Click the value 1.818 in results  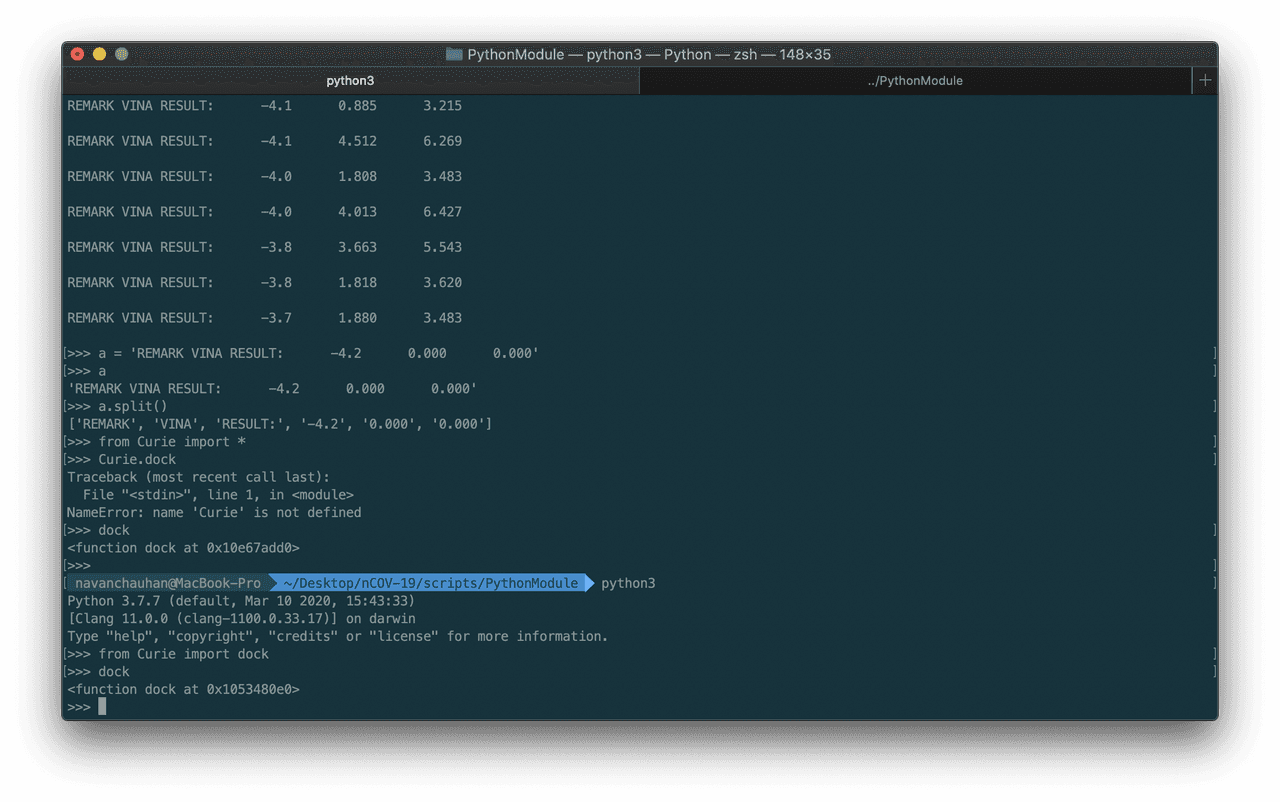[357, 283]
